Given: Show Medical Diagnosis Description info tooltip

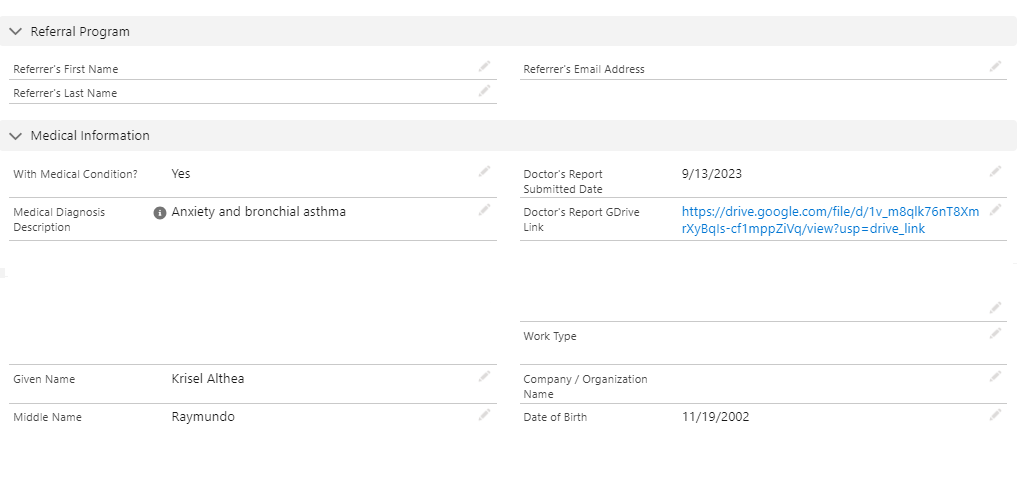Looking at the screenshot, I should pyautogui.click(x=160, y=213).
